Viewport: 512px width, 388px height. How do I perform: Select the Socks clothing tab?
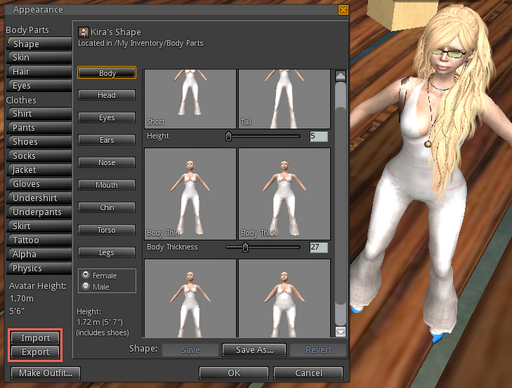[39, 156]
